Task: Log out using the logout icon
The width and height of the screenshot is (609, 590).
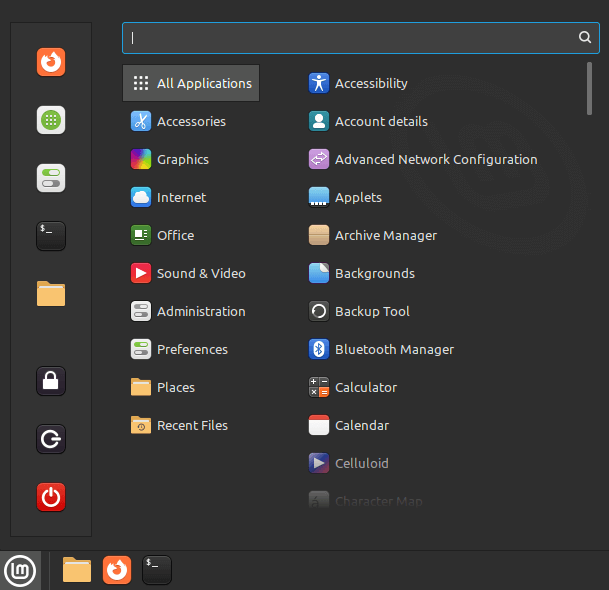Action: tap(51, 439)
